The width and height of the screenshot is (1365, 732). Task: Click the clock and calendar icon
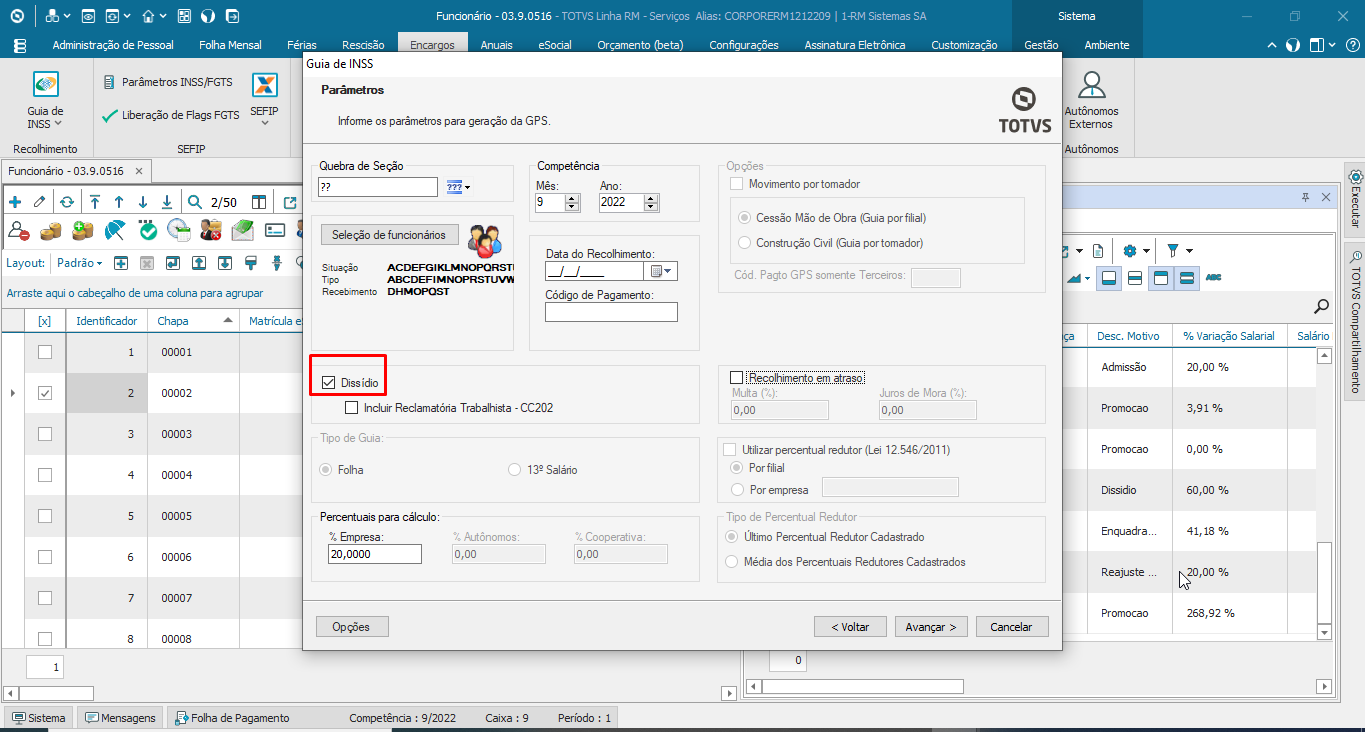(179, 231)
